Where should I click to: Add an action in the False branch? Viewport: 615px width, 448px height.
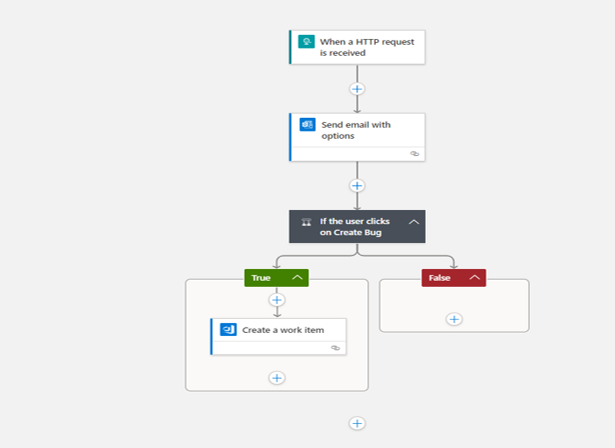(x=454, y=319)
